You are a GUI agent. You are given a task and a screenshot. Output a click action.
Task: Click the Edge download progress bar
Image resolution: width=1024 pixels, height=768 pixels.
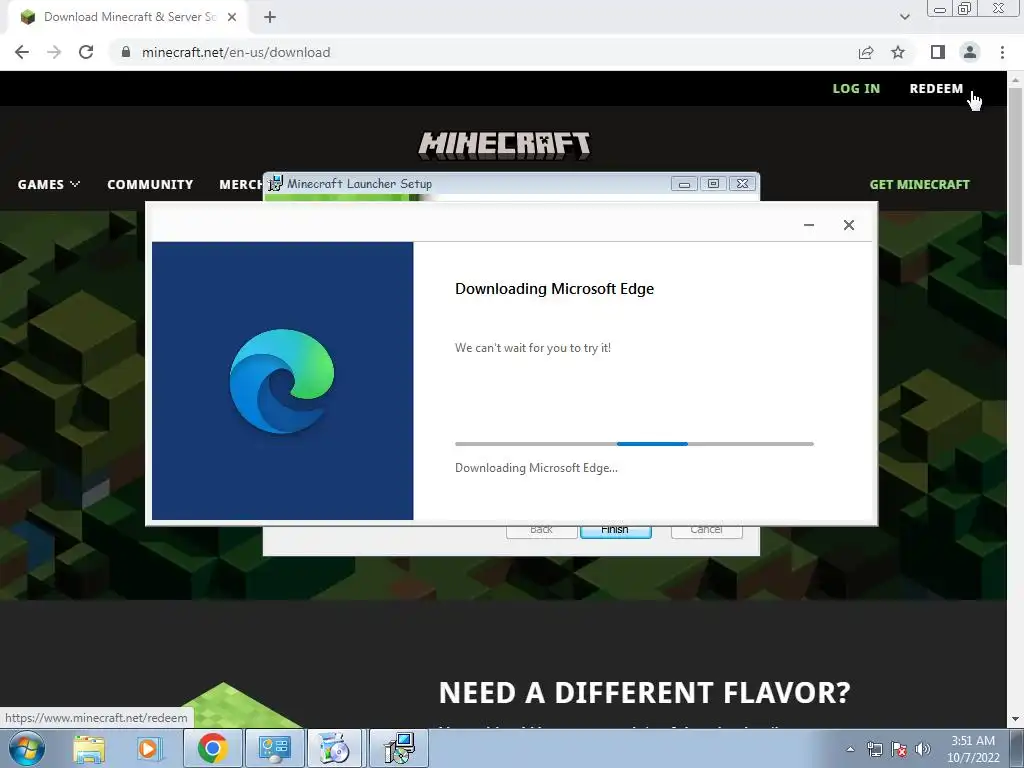click(x=634, y=443)
